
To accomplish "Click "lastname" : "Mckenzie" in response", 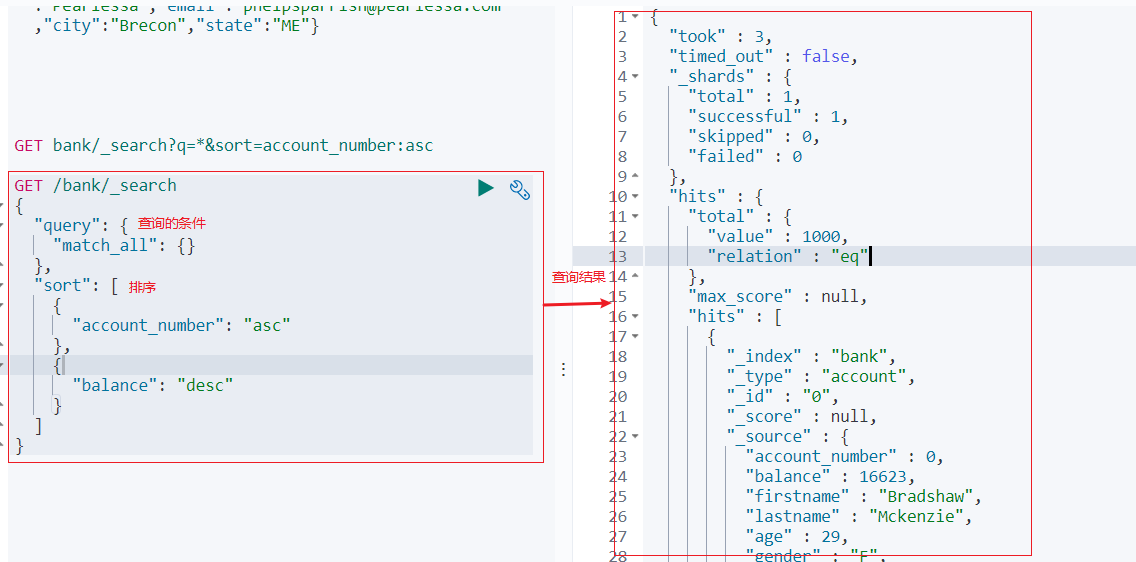I will [858, 516].
